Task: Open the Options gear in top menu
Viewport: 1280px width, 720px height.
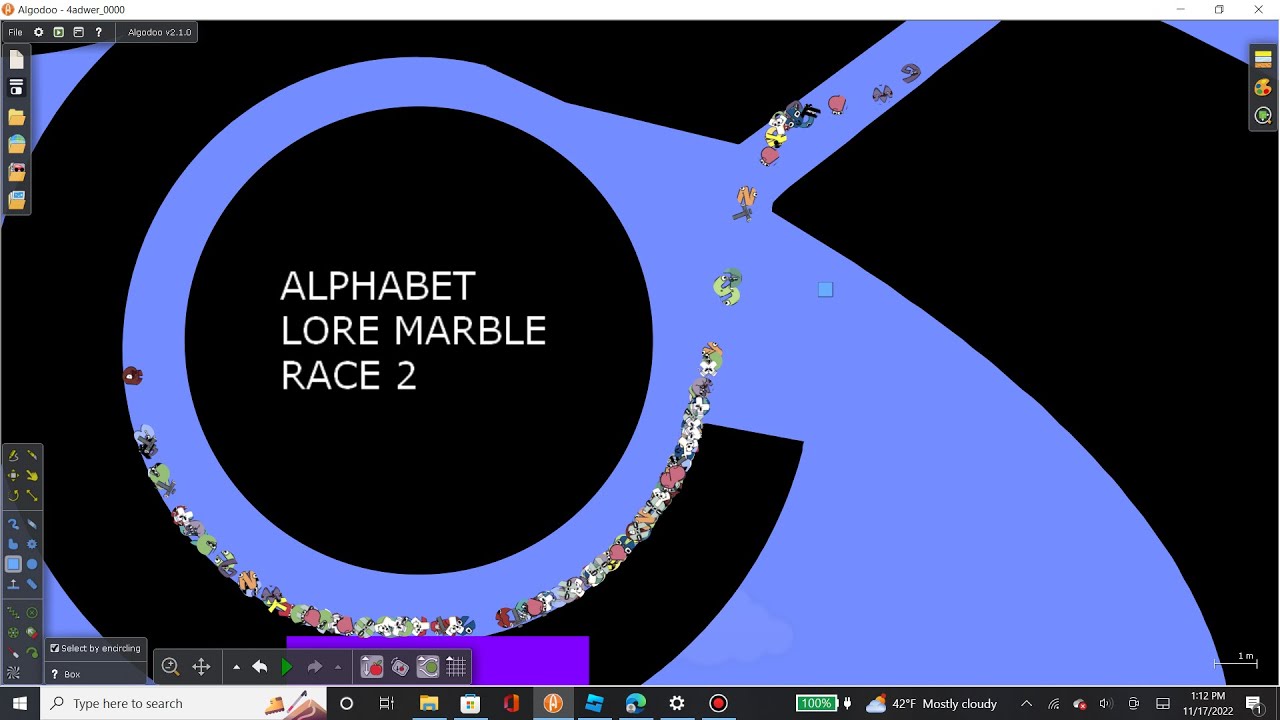Action: 39,32
